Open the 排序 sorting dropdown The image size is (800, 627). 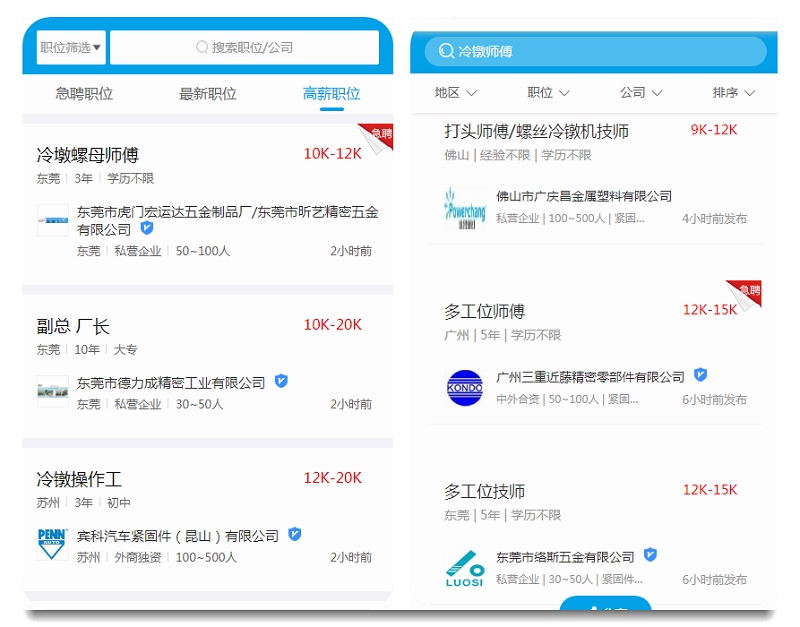(x=731, y=91)
